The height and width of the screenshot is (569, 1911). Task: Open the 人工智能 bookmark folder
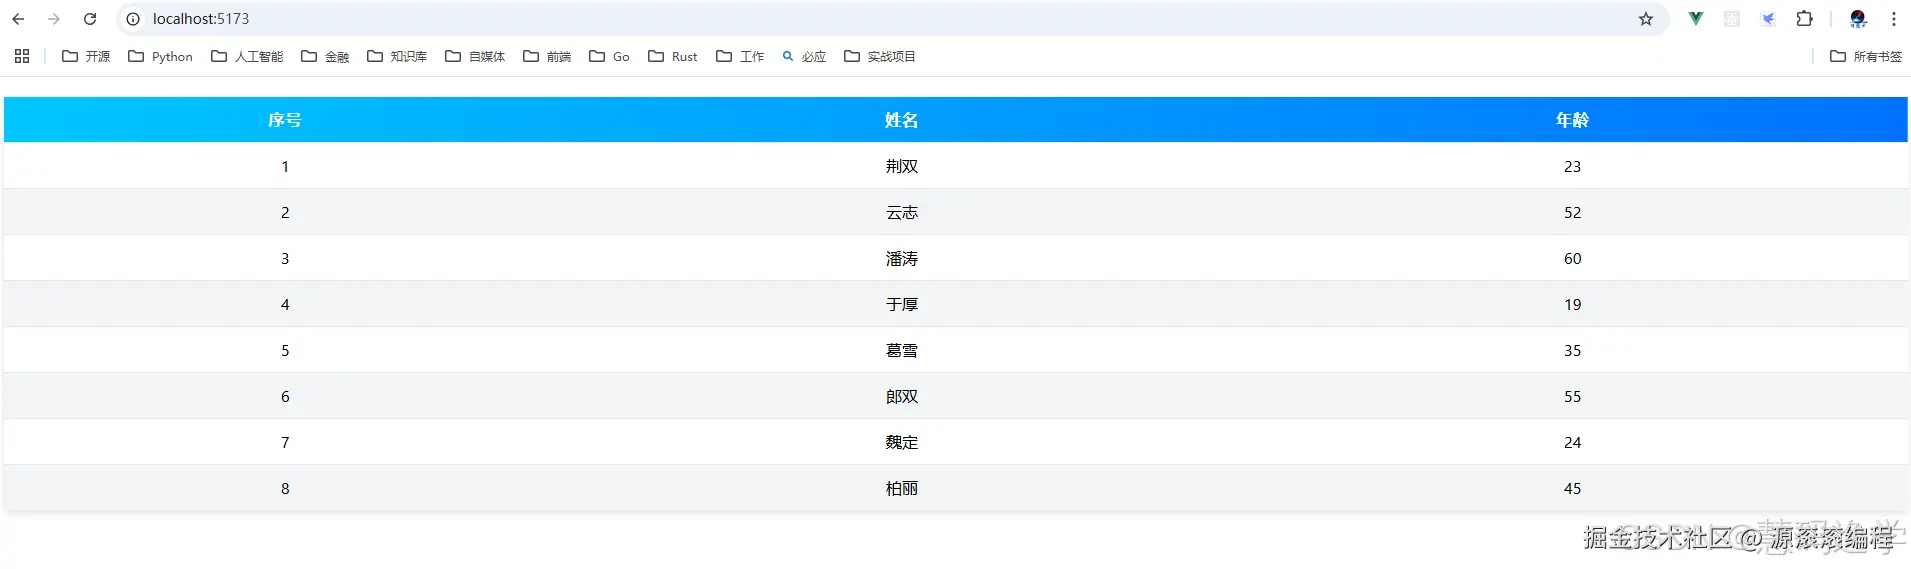[x=247, y=56]
